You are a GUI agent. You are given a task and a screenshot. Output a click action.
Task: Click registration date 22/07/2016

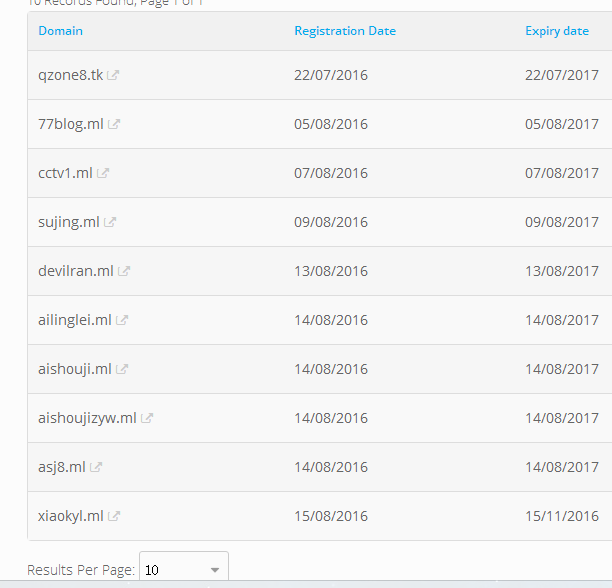coord(331,75)
